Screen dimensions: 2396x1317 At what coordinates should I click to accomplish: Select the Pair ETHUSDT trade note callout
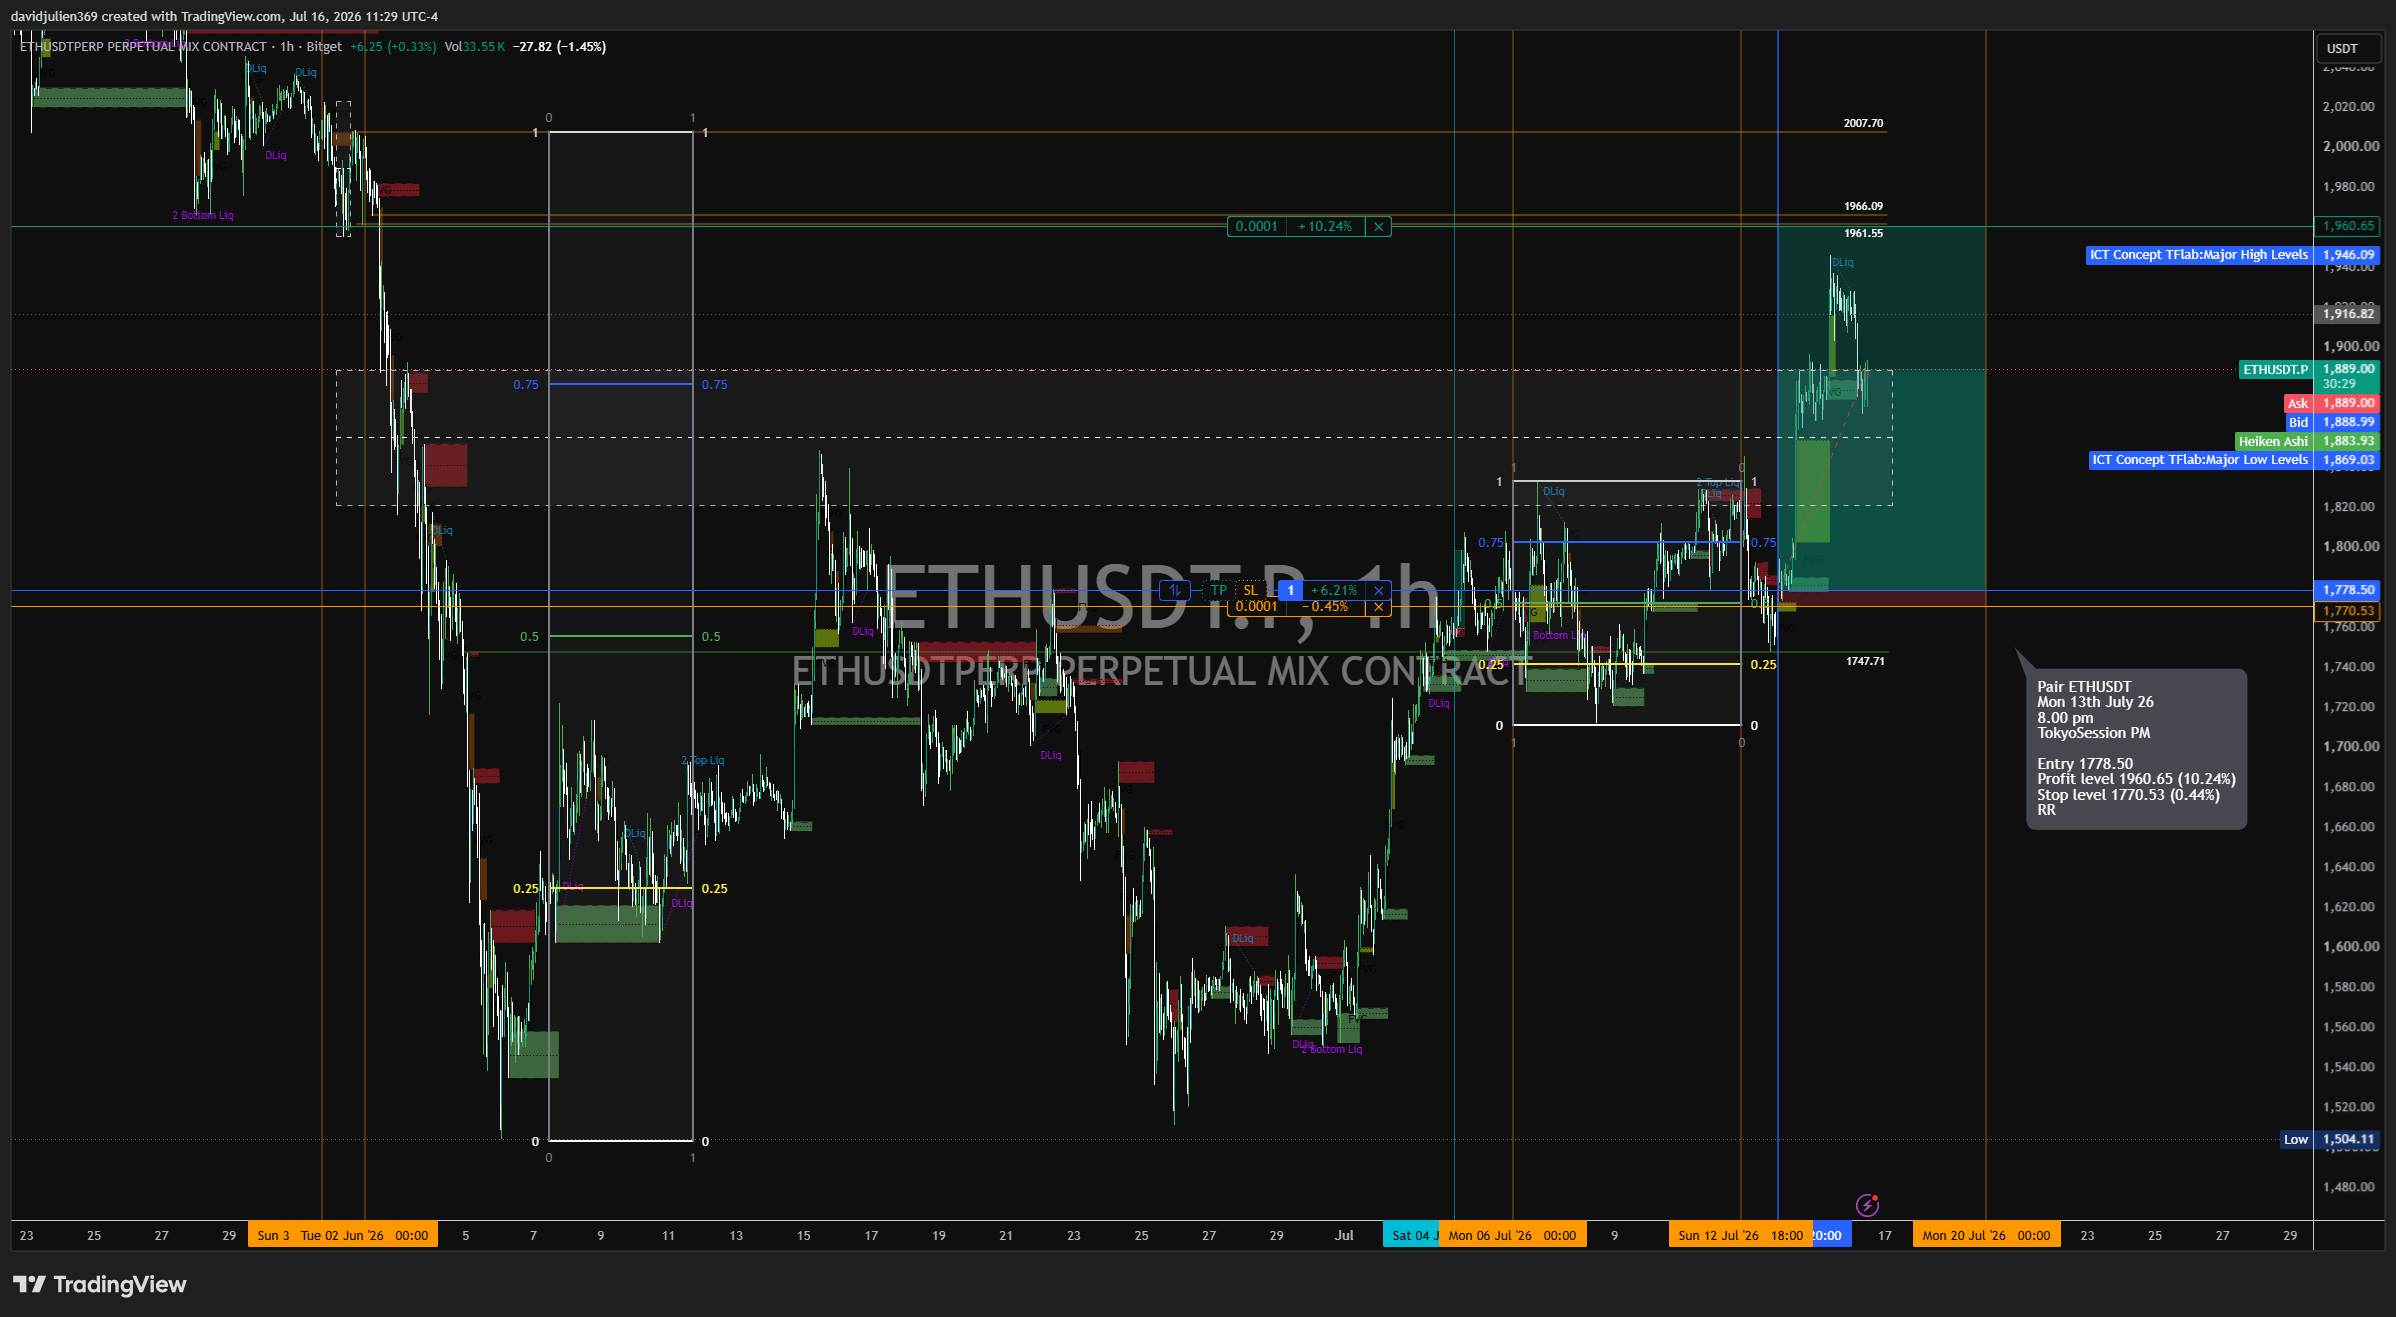click(x=2136, y=748)
